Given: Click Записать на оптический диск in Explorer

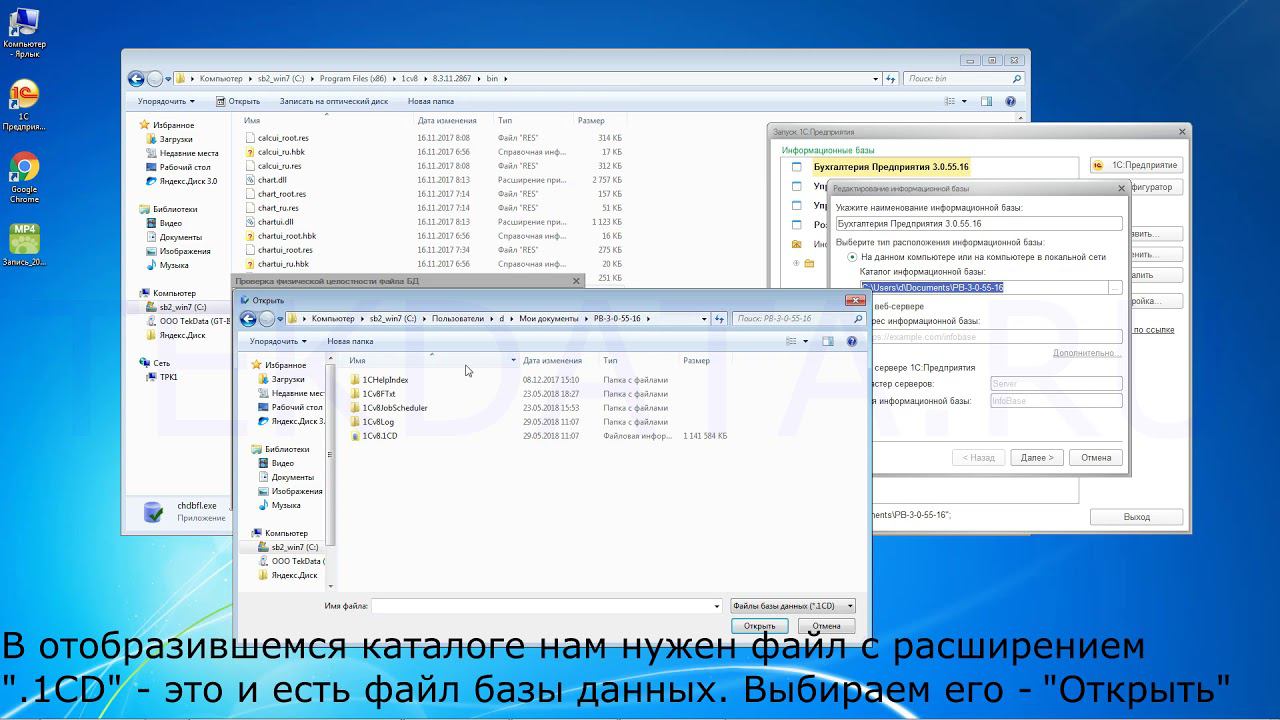Looking at the screenshot, I should coord(334,101).
